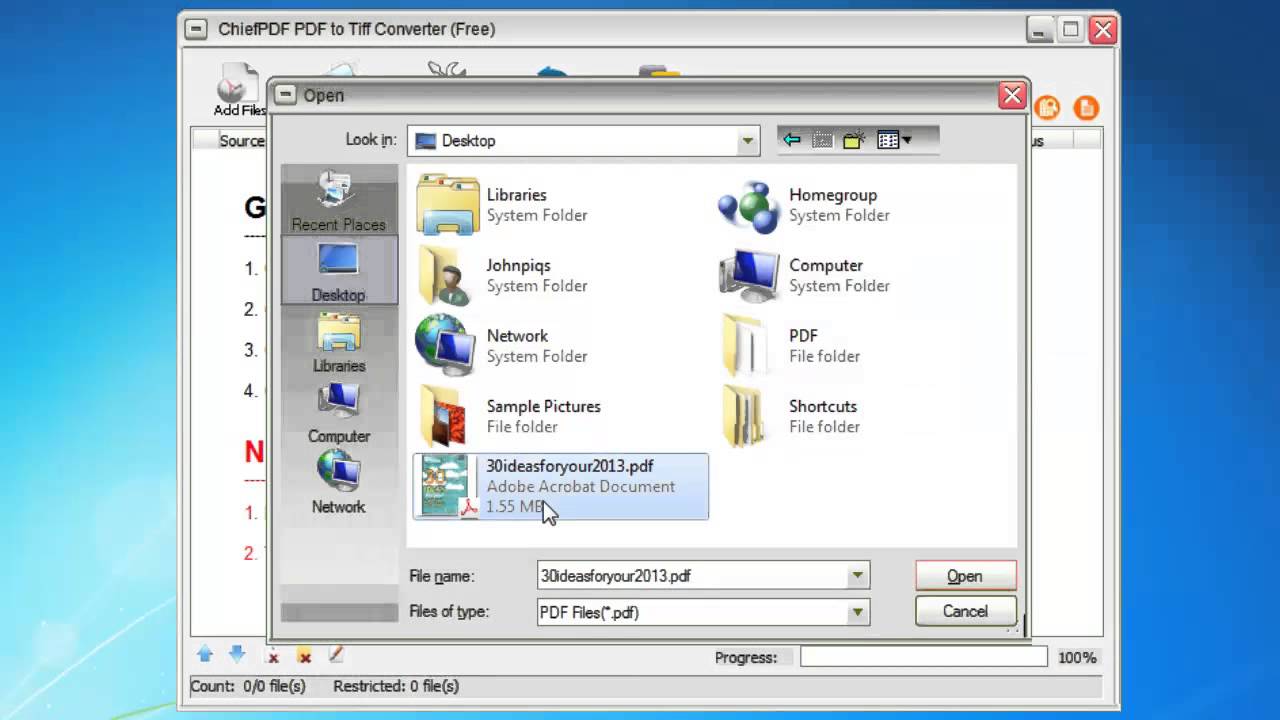This screenshot has height=720, width=1280.
Task: Maximize the ChiefPDF converter window
Action: click(1071, 29)
